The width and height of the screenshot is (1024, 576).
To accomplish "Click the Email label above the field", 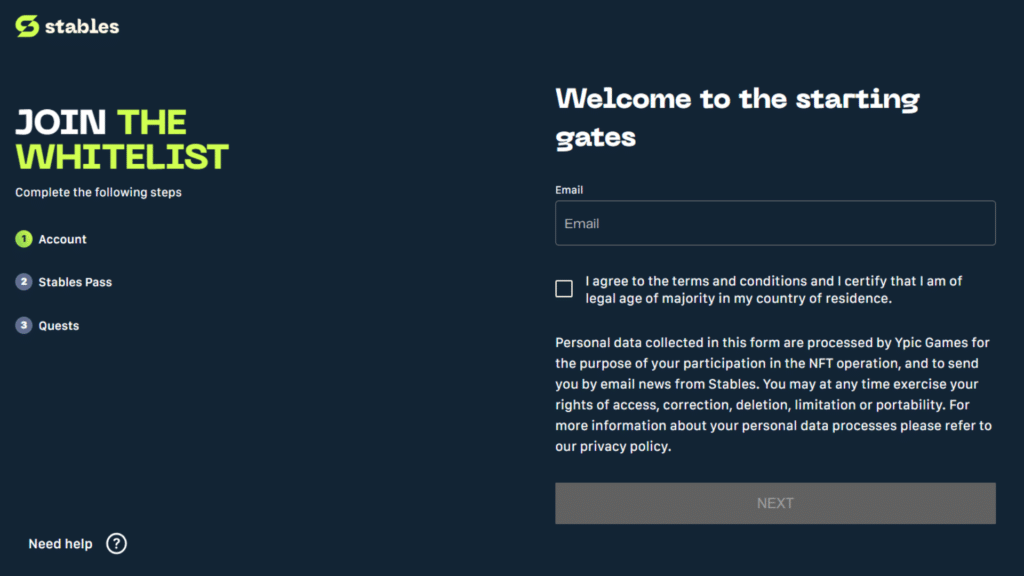I will (x=569, y=190).
